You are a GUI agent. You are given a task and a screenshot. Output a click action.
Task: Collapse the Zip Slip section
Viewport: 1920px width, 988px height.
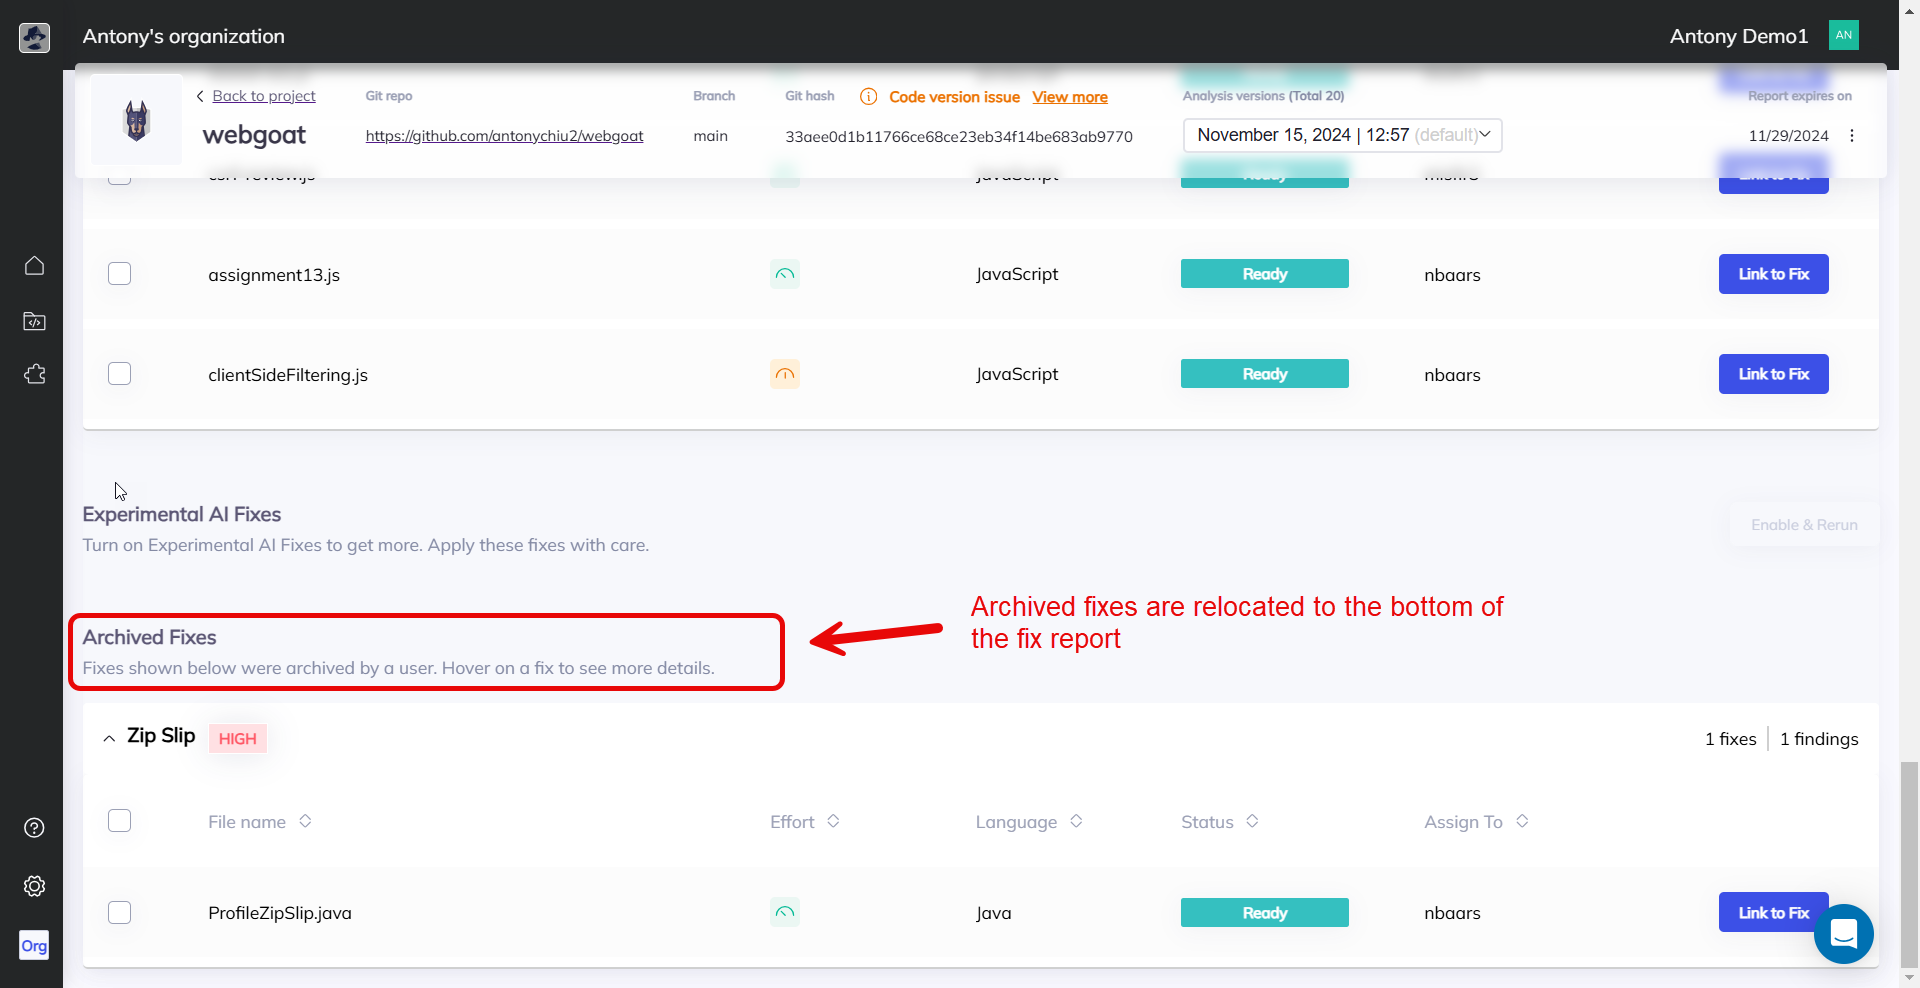pyautogui.click(x=109, y=739)
